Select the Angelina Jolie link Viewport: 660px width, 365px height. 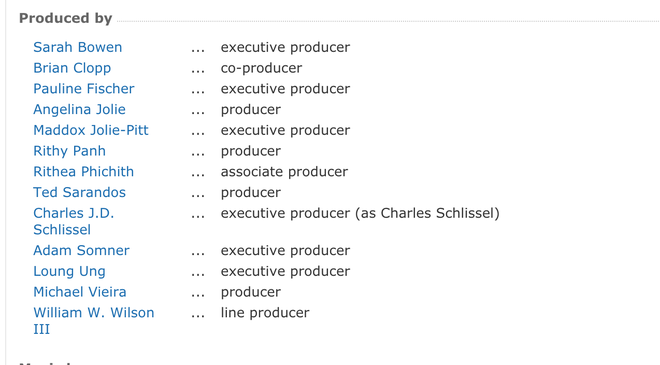(x=79, y=109)
